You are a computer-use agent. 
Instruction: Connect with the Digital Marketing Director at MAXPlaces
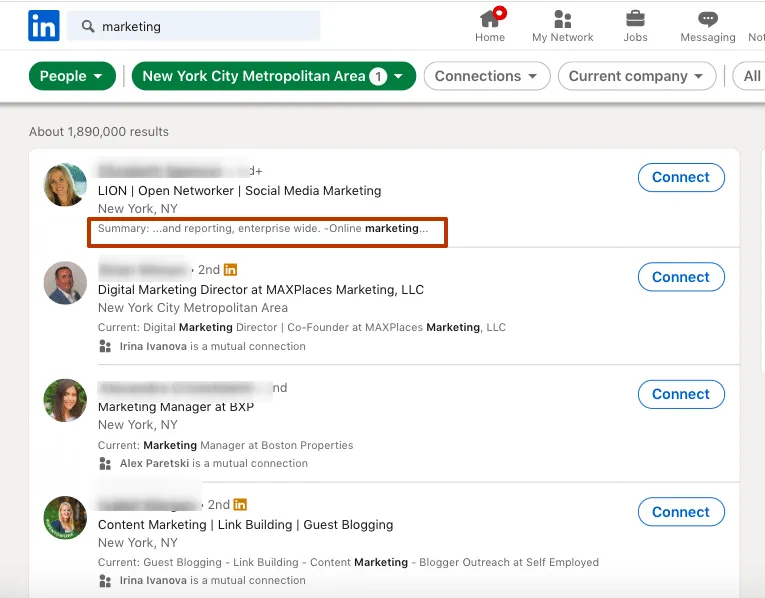pos(681,277)
